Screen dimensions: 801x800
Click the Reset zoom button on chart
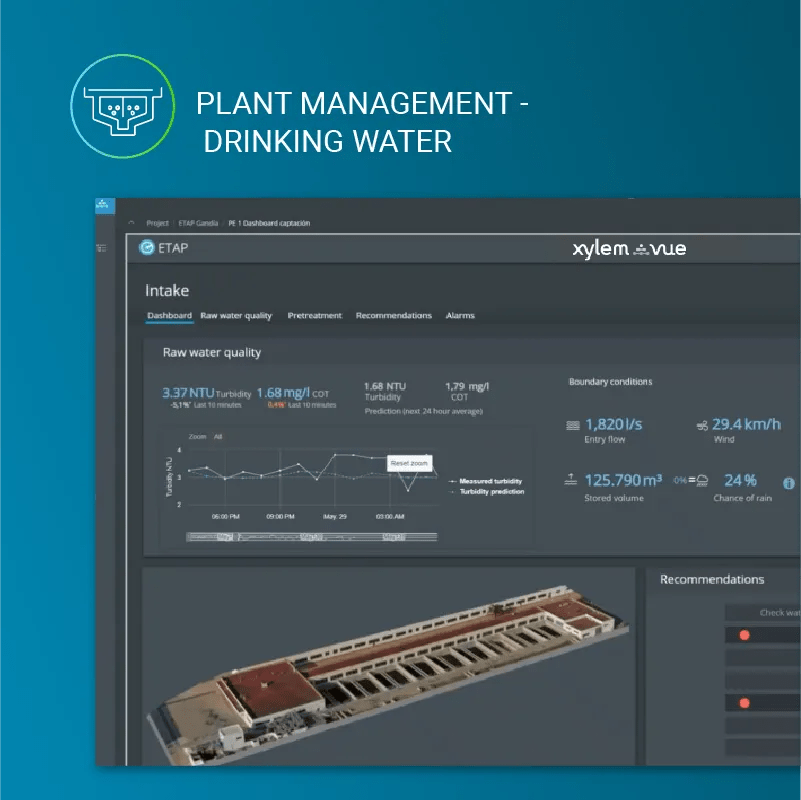(409, 463)
